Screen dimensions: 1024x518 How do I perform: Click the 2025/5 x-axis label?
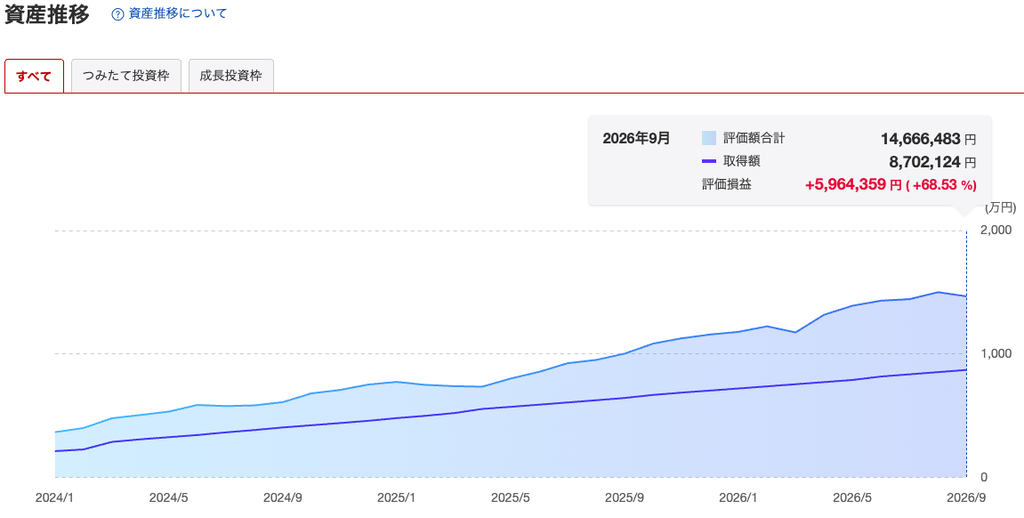point(511,498)
